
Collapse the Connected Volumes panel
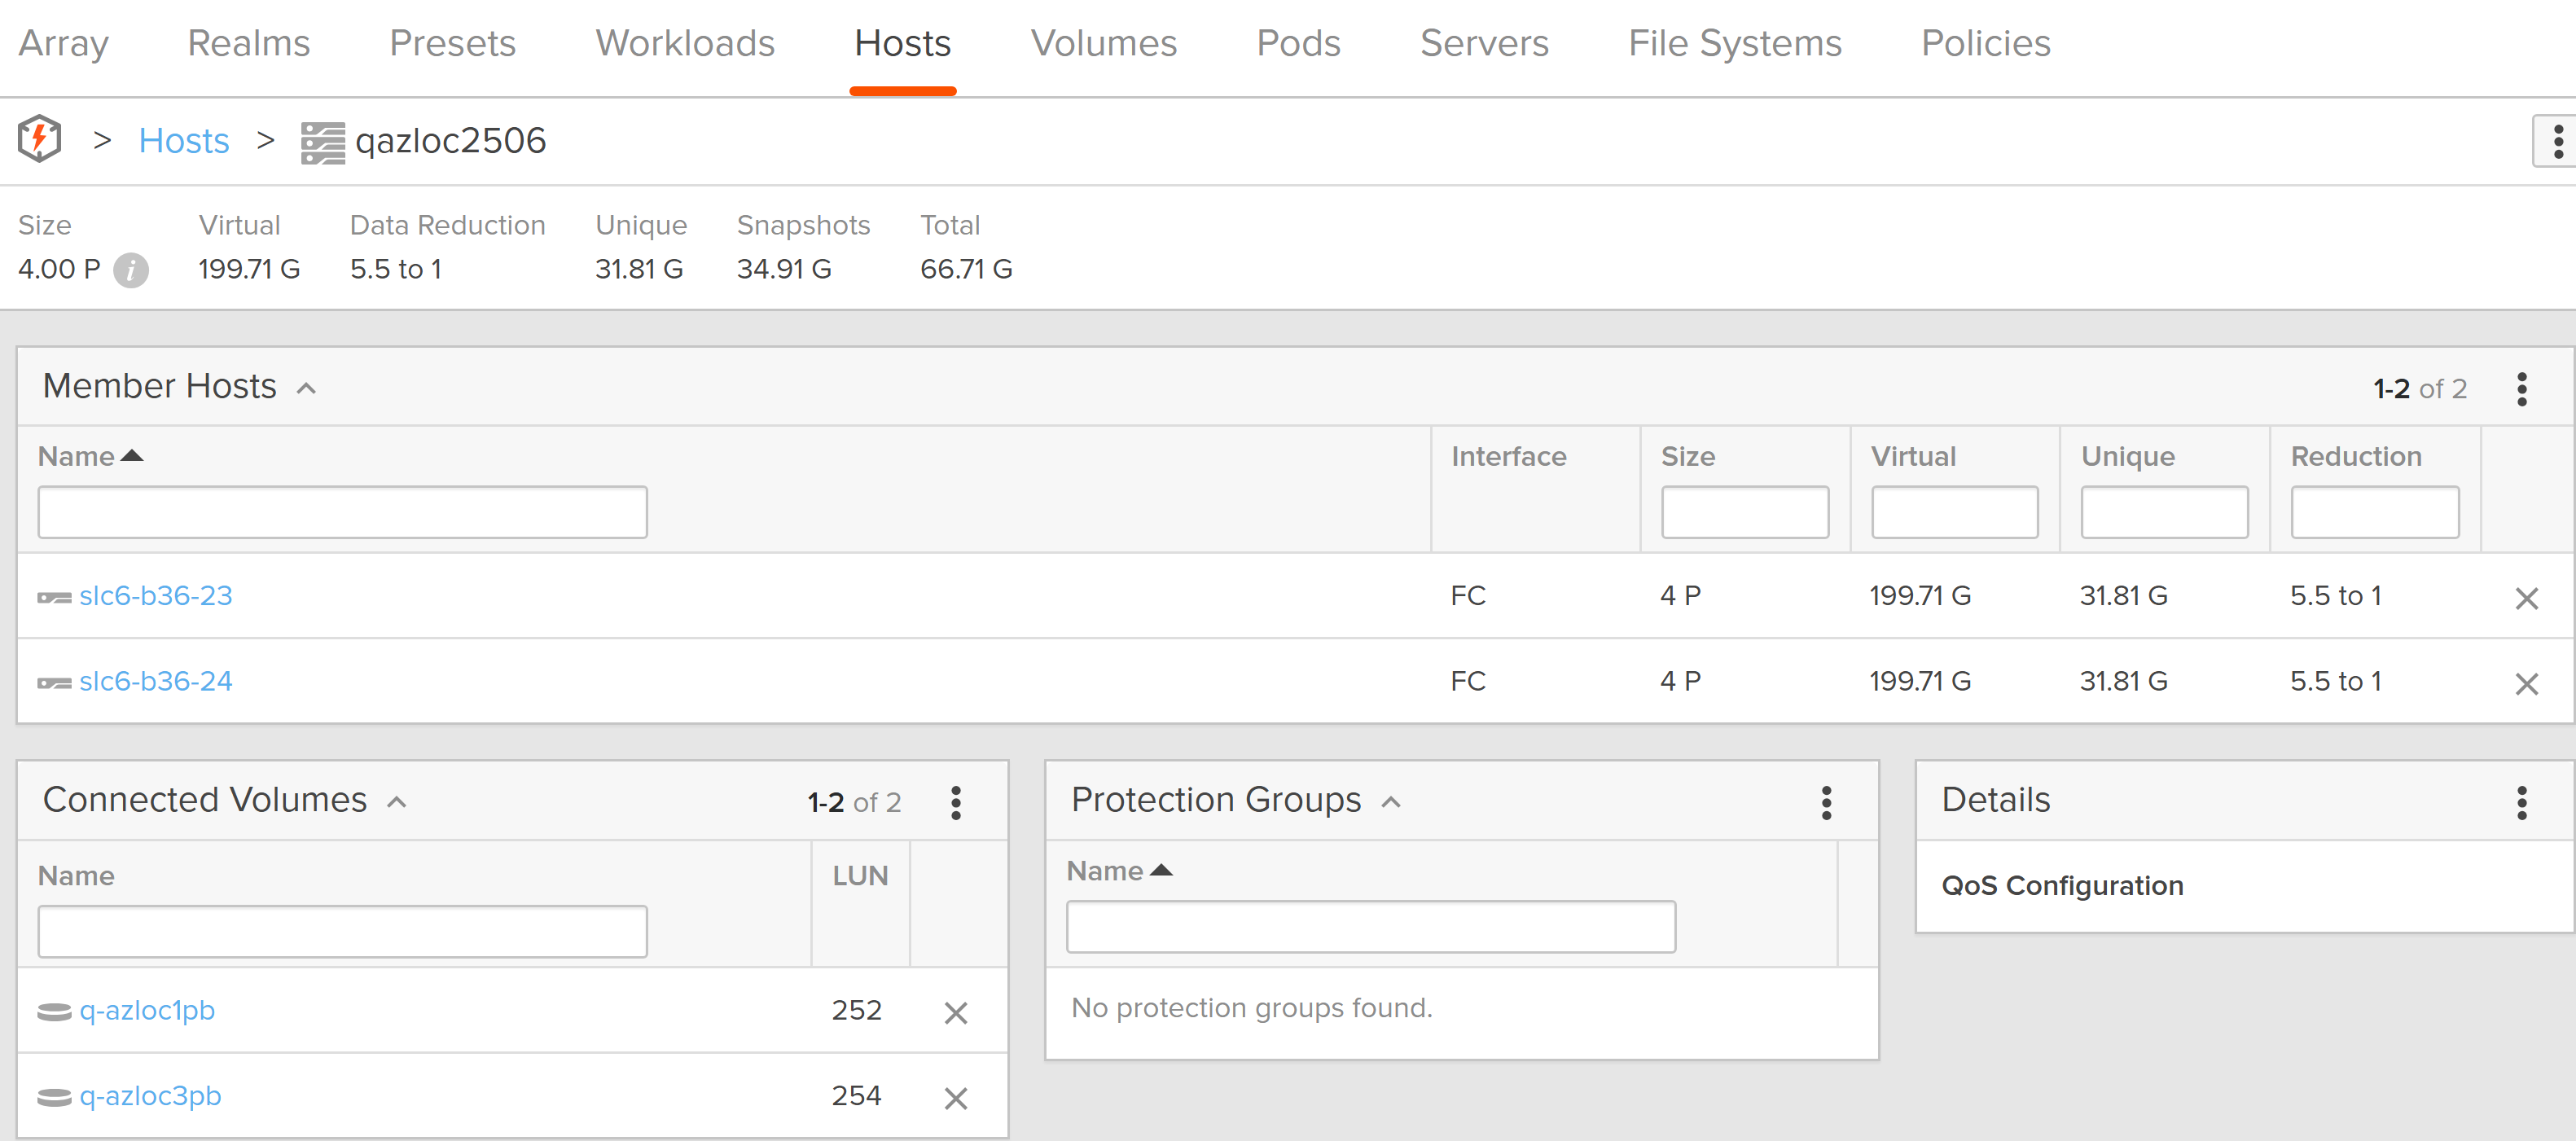point(397,801)
